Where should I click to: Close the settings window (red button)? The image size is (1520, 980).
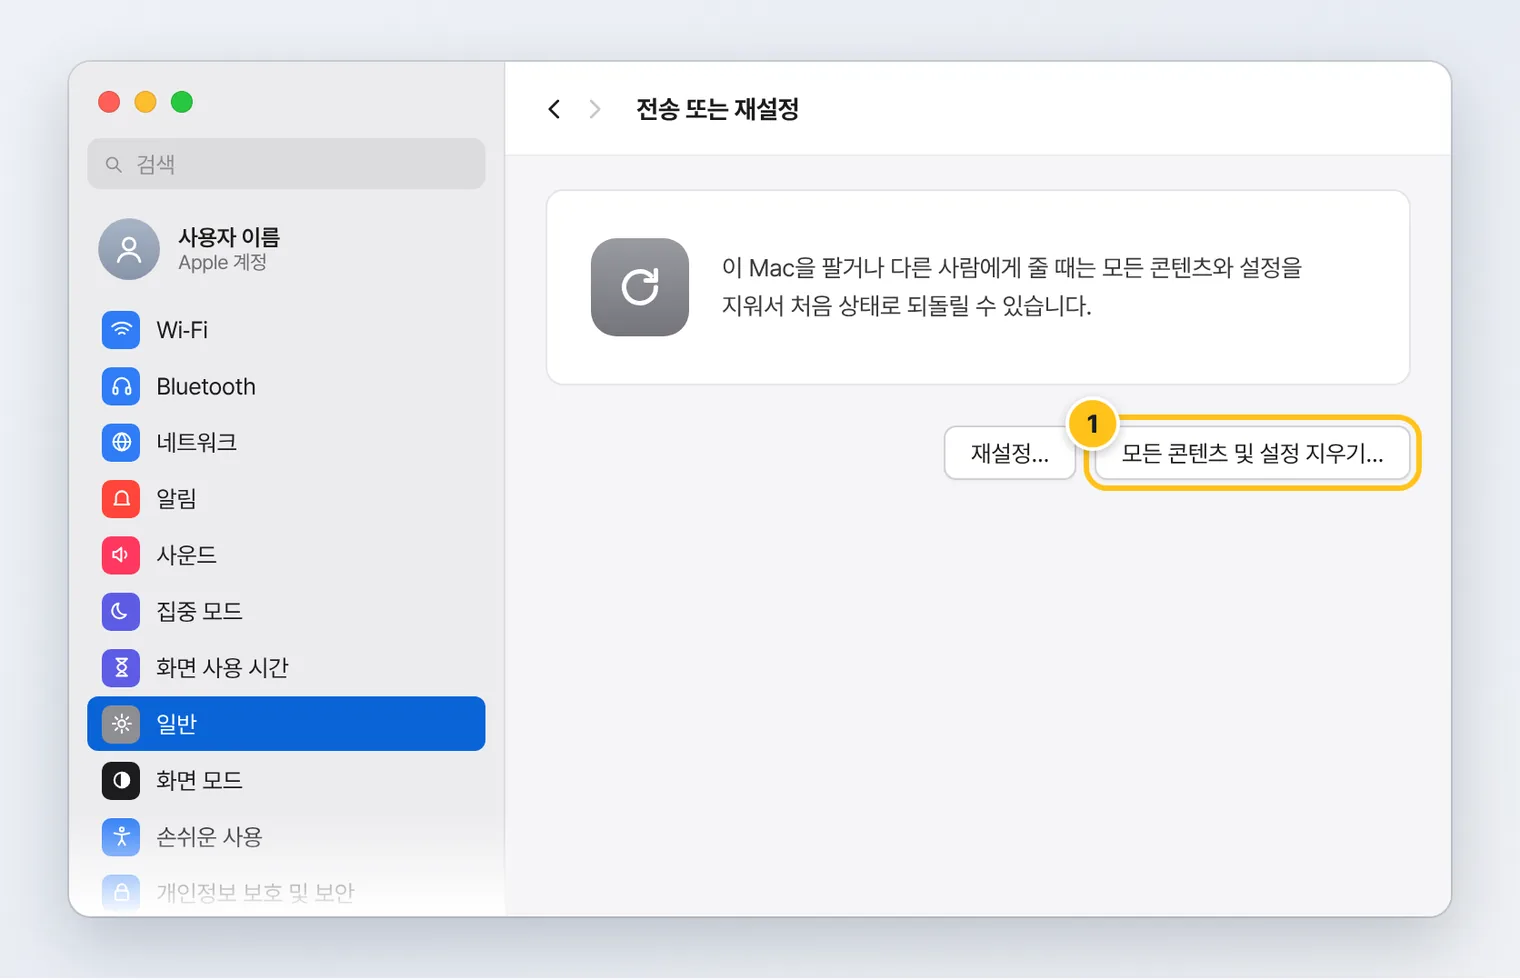pos(109,102)
